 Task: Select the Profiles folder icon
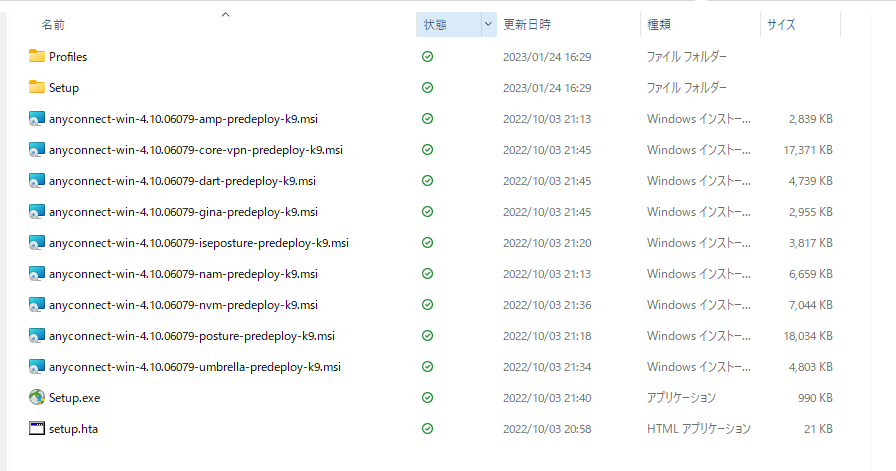click(37, 56)
